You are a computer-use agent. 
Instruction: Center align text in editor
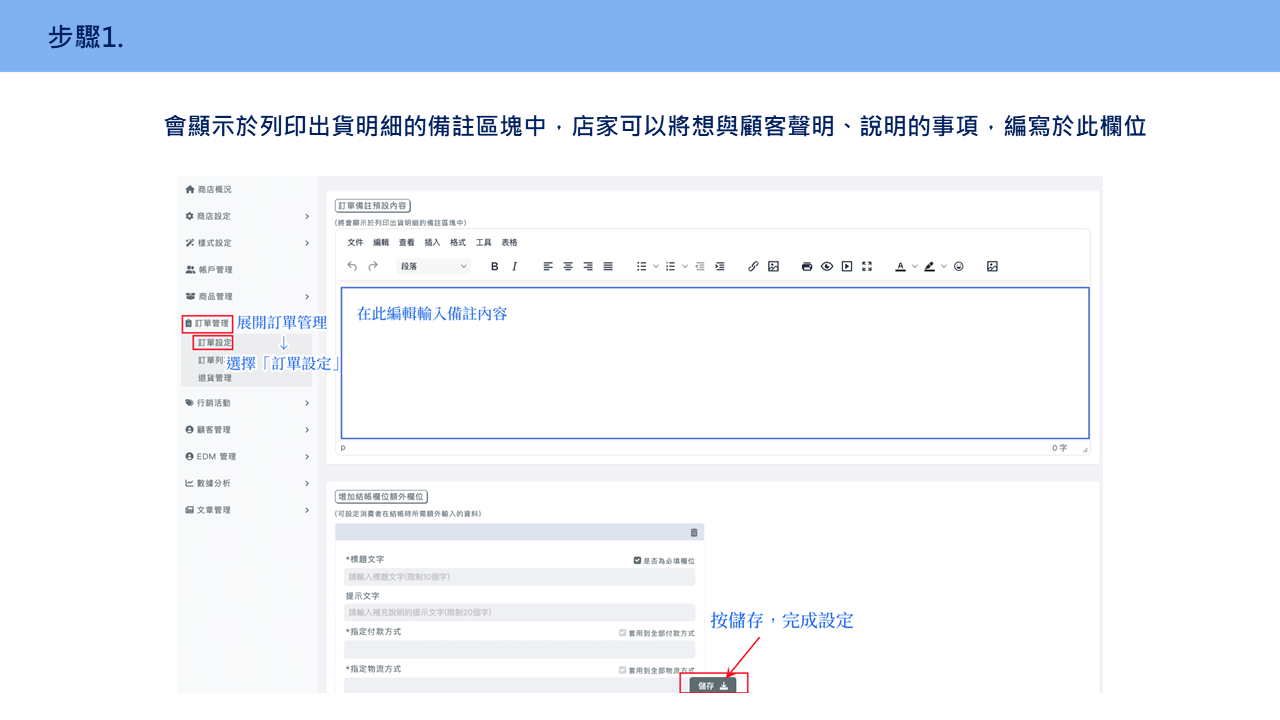(568, 266)
